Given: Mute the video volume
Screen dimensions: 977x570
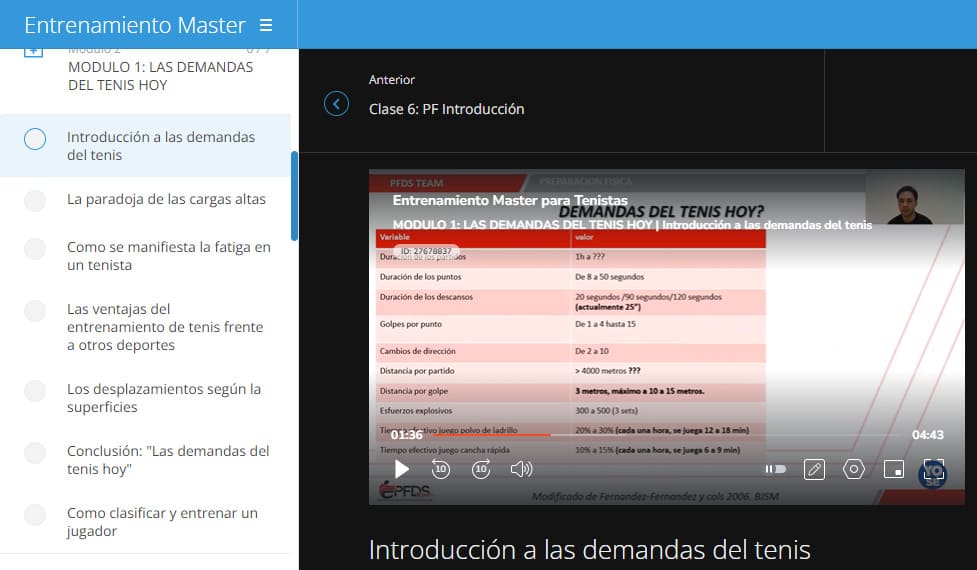Looking at the screenshot, I should coord(521,469).
